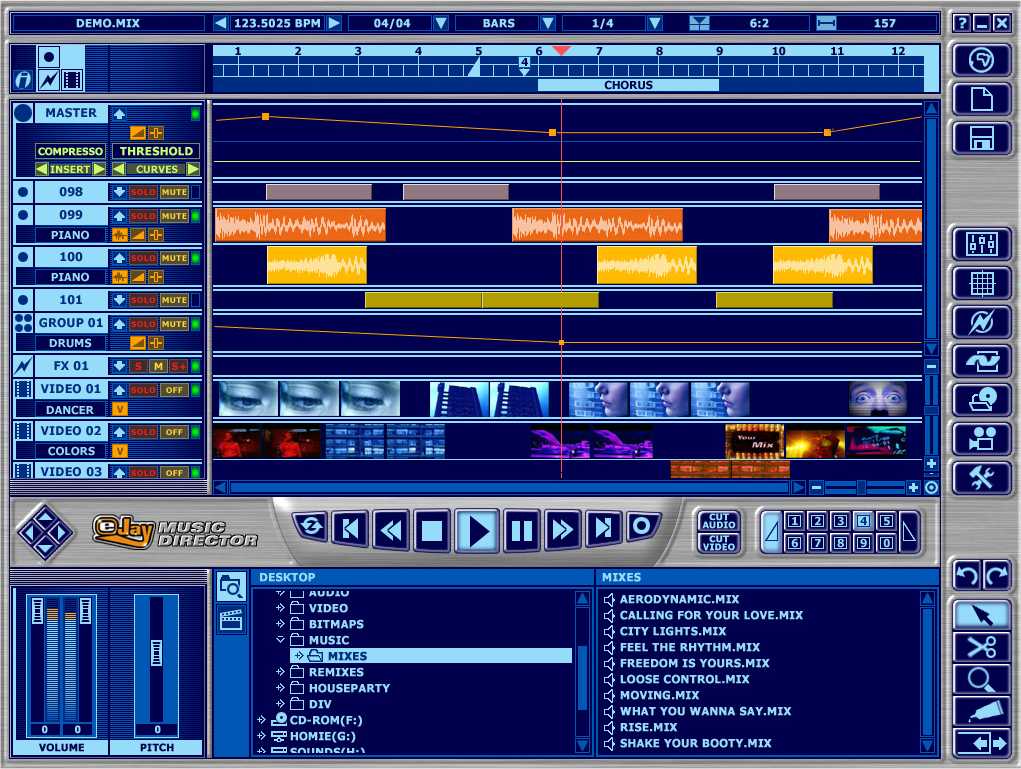Click the CUT AUDIO button
Screen dimensions: 1021x769
pos(719,521)
